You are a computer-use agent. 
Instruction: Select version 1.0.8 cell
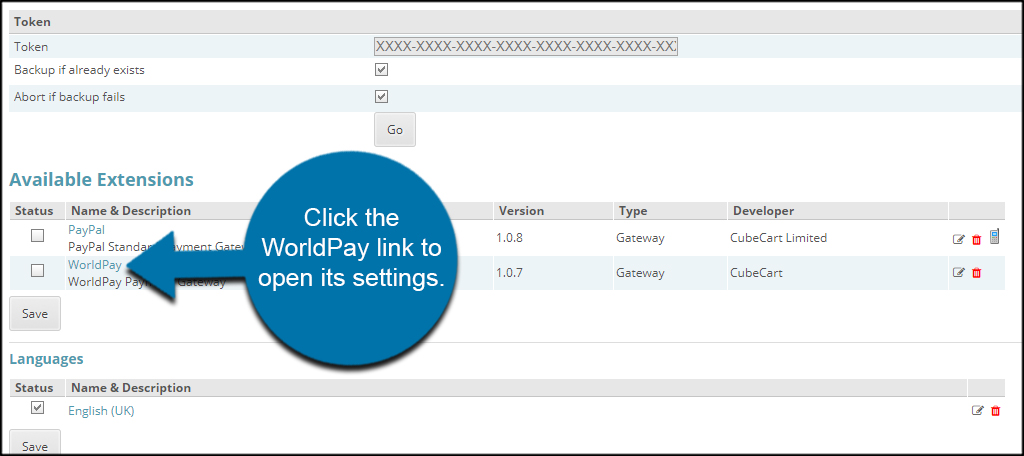click(x=511, y=238)
